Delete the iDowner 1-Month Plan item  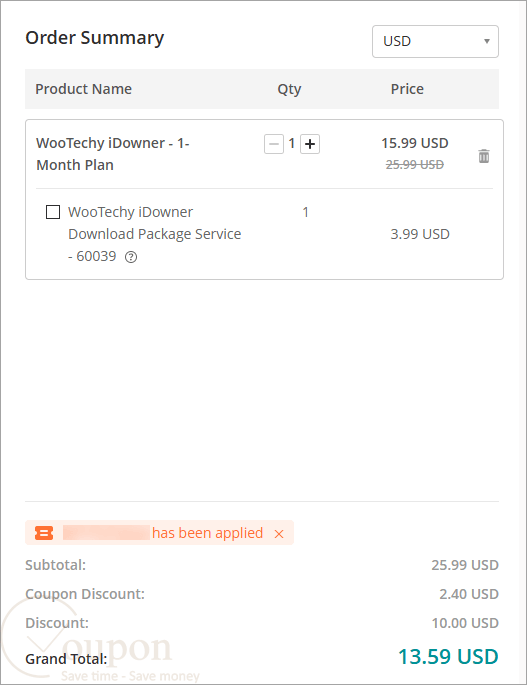[x=484, y=156]
